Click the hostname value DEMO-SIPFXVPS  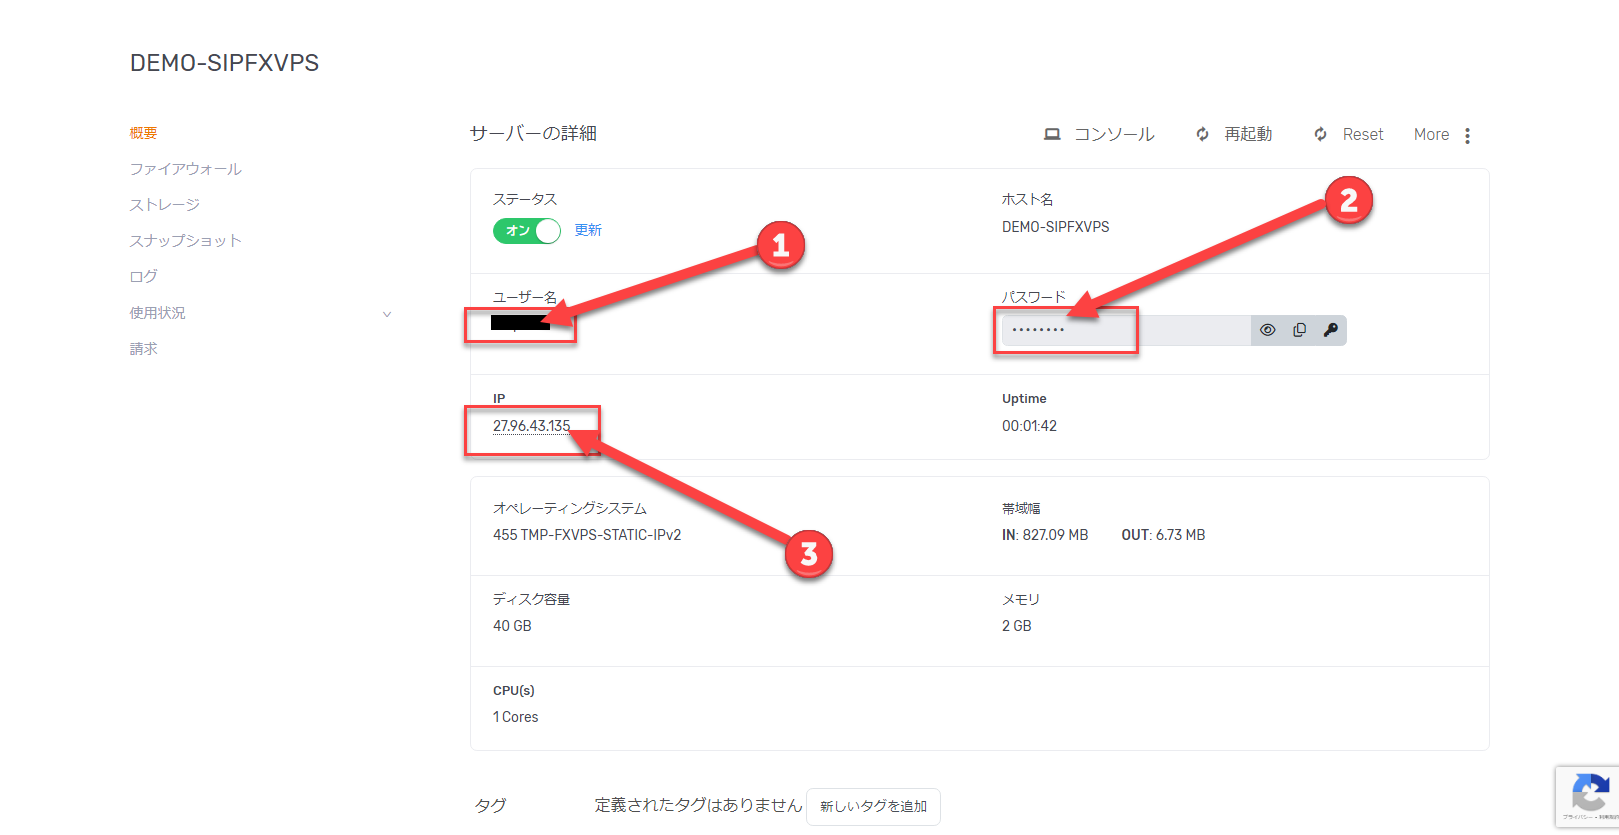[x=1055, y=227]
